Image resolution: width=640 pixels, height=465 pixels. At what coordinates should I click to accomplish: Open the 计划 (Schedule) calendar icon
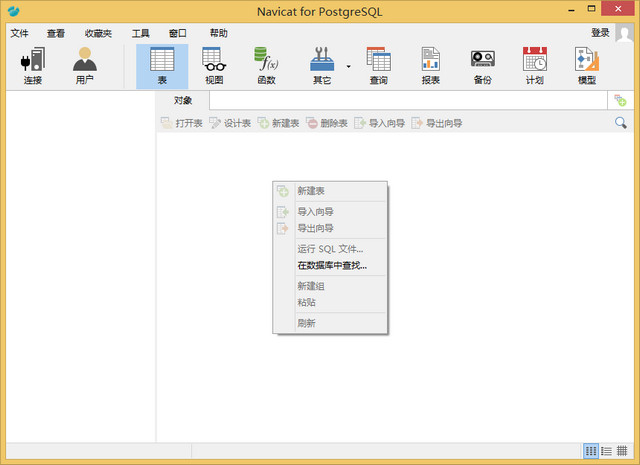(x=535, y=66)
